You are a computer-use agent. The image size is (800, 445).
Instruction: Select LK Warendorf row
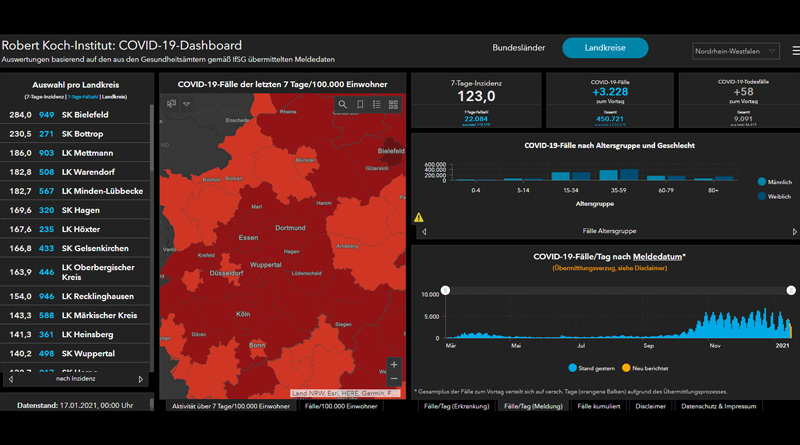pos(75,172)
